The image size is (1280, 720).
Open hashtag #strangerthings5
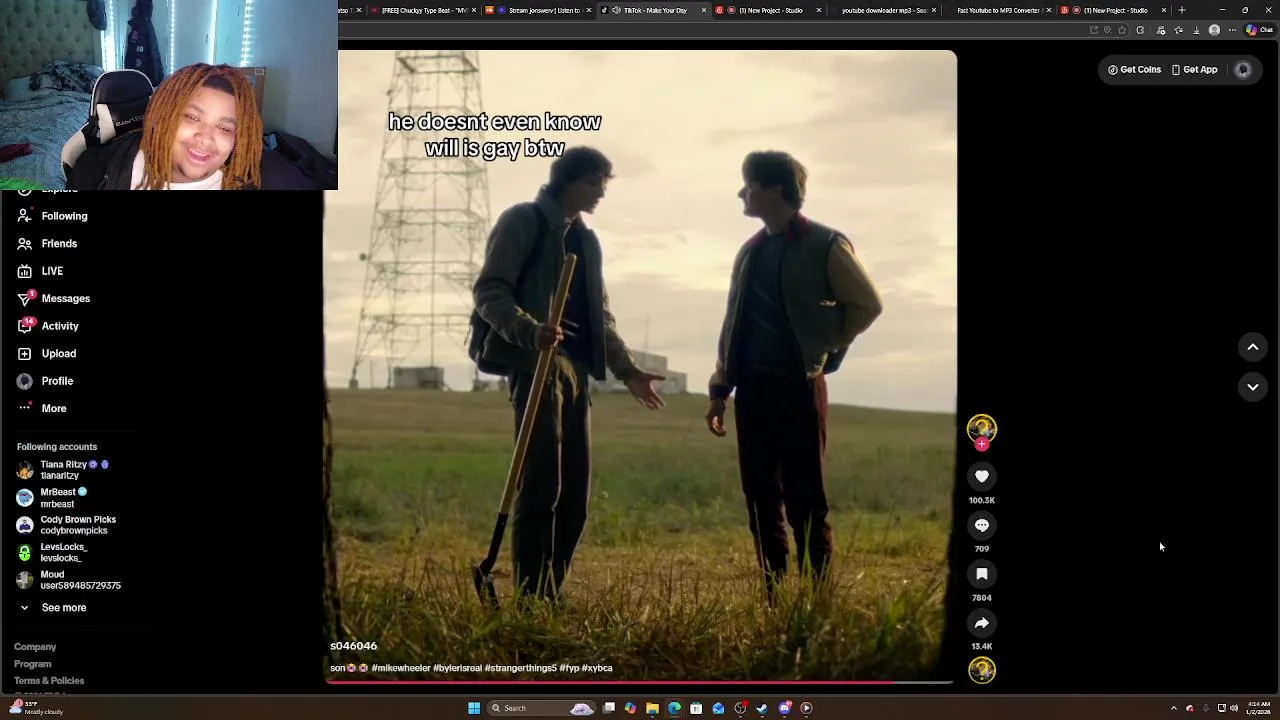520,668
